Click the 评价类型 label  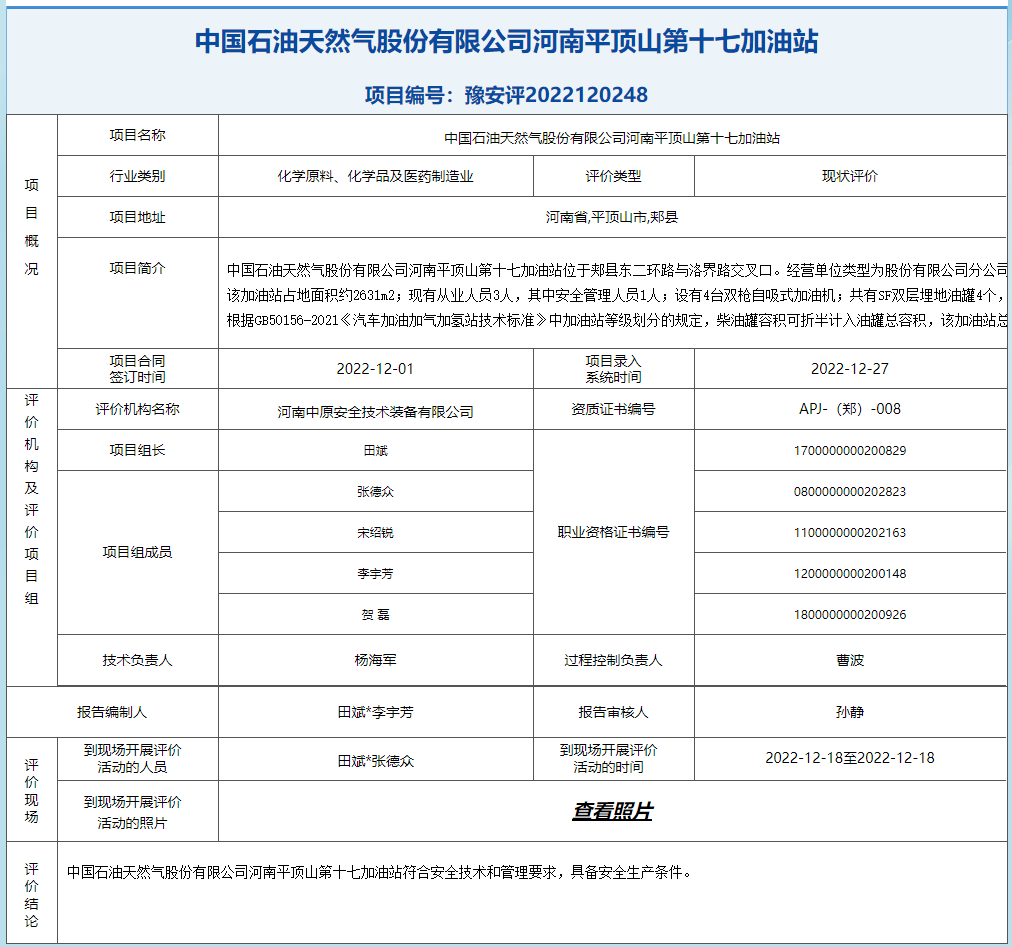click(x=613, y=176)
